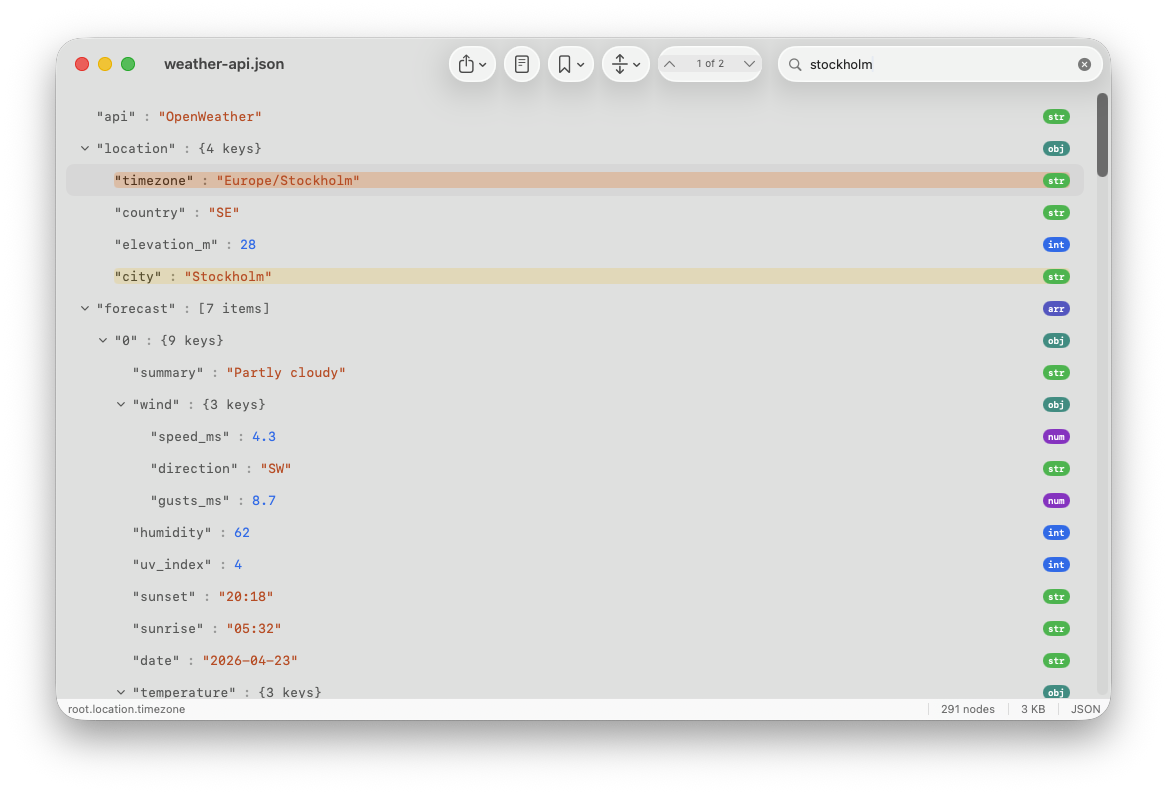This screenshot has height=794, width=1167.
Task: Clear the stockholm search with the x icon
Action: [1084, 64]
